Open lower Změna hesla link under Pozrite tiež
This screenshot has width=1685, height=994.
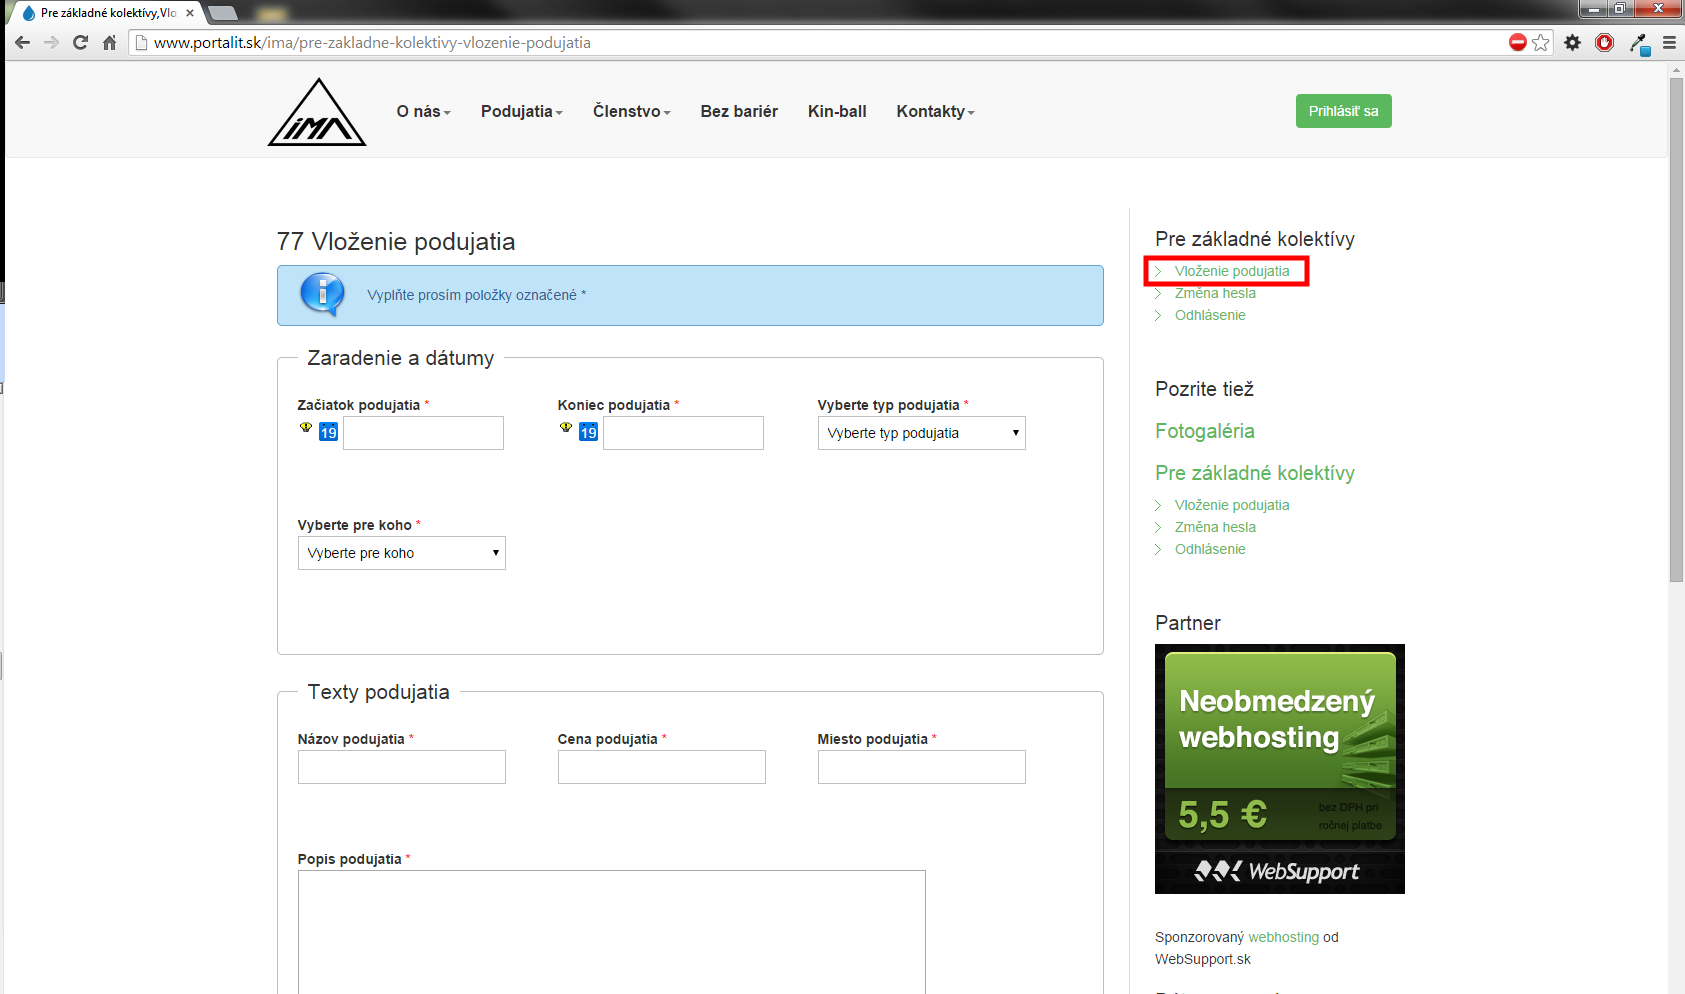point(1215,527)
